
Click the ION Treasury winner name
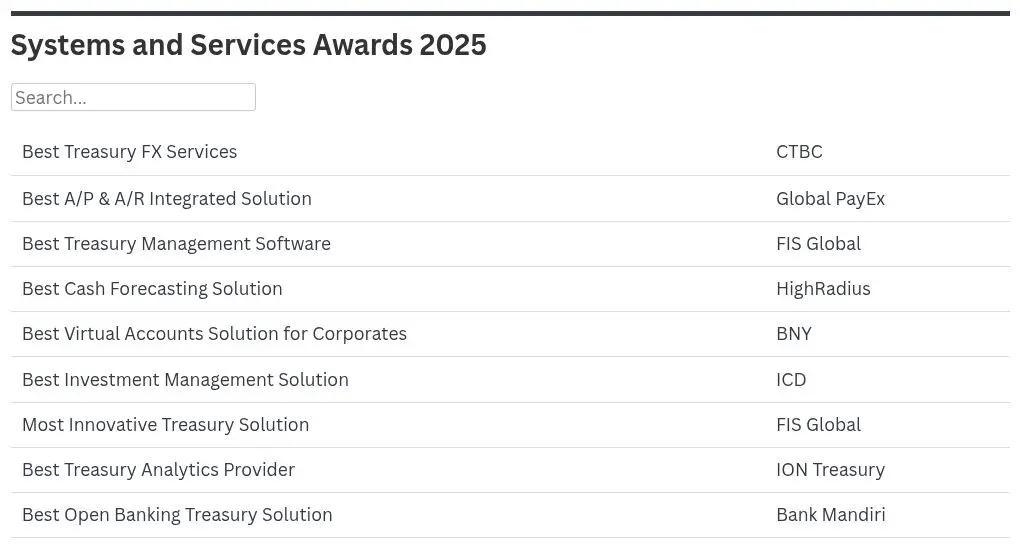(x=830, y=470)
